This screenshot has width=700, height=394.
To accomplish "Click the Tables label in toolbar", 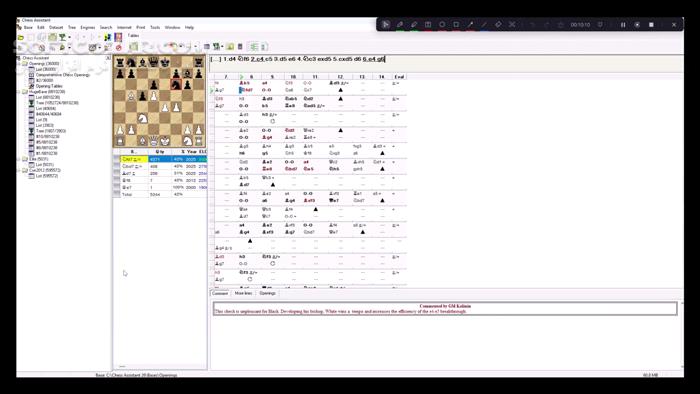I will coord(133,36).
